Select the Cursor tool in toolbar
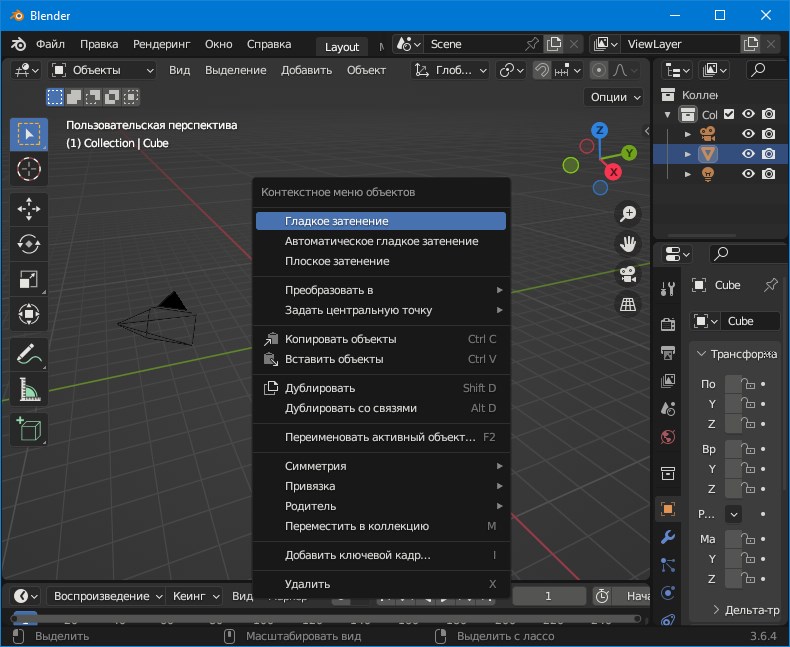 pos(29,169)
